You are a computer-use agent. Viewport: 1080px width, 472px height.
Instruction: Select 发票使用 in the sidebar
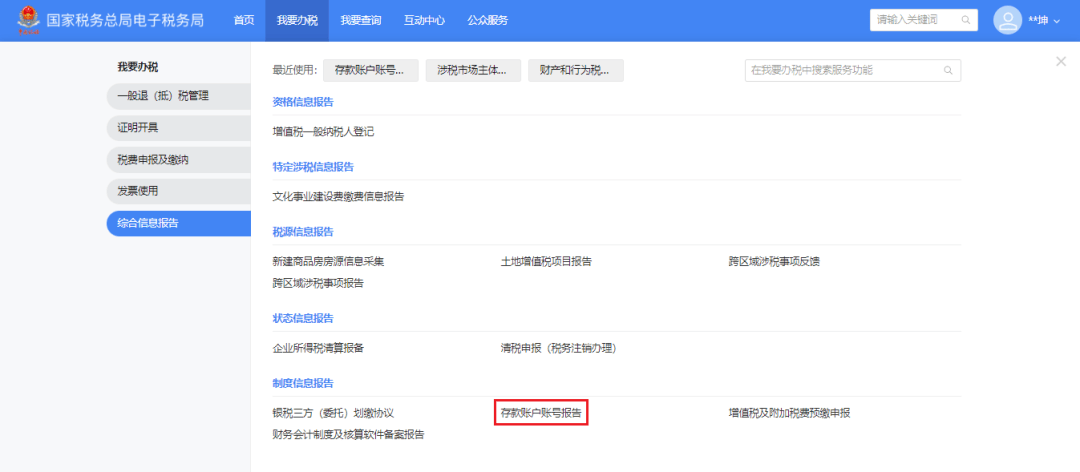(178, 192)
